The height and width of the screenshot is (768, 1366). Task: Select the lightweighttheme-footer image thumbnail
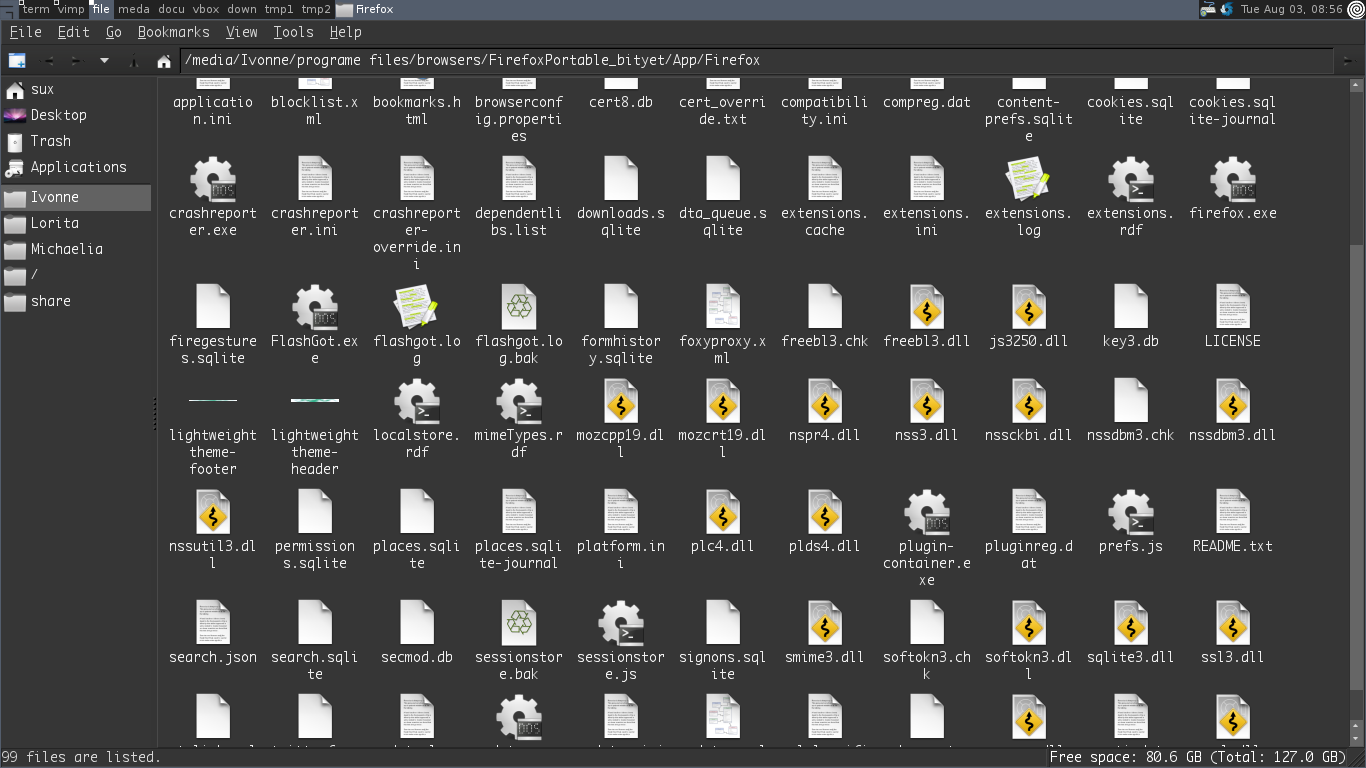click(x=213, y=400)
